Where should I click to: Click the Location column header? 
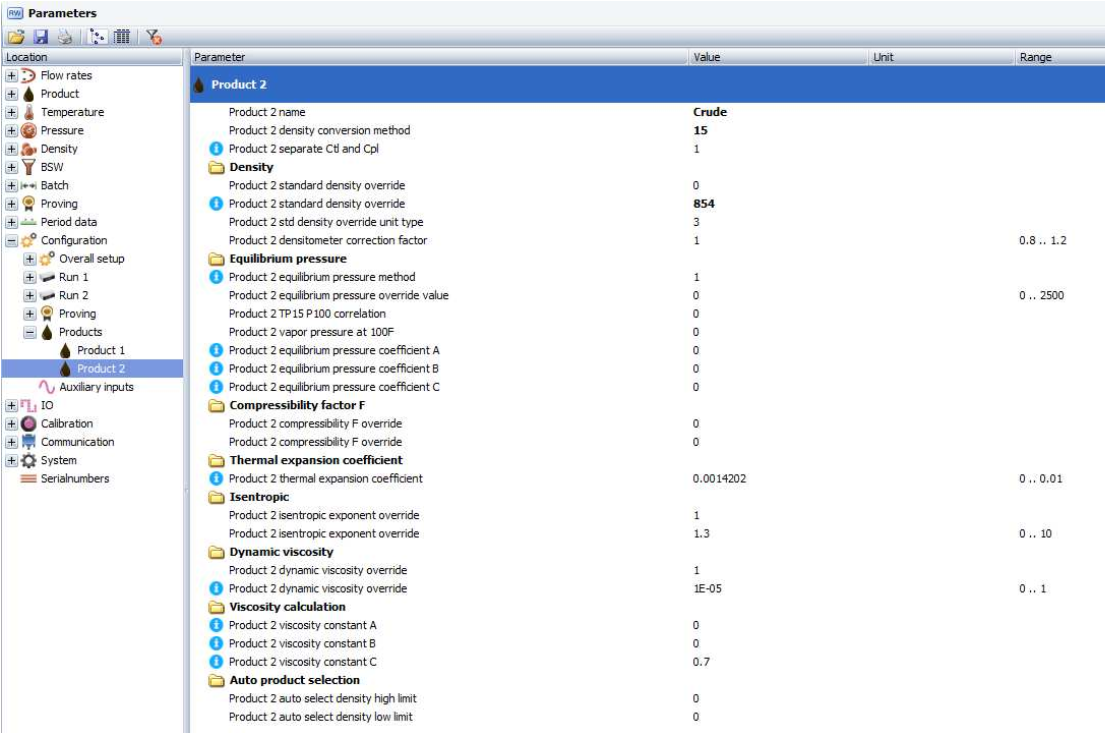click(x=93, y=57)
